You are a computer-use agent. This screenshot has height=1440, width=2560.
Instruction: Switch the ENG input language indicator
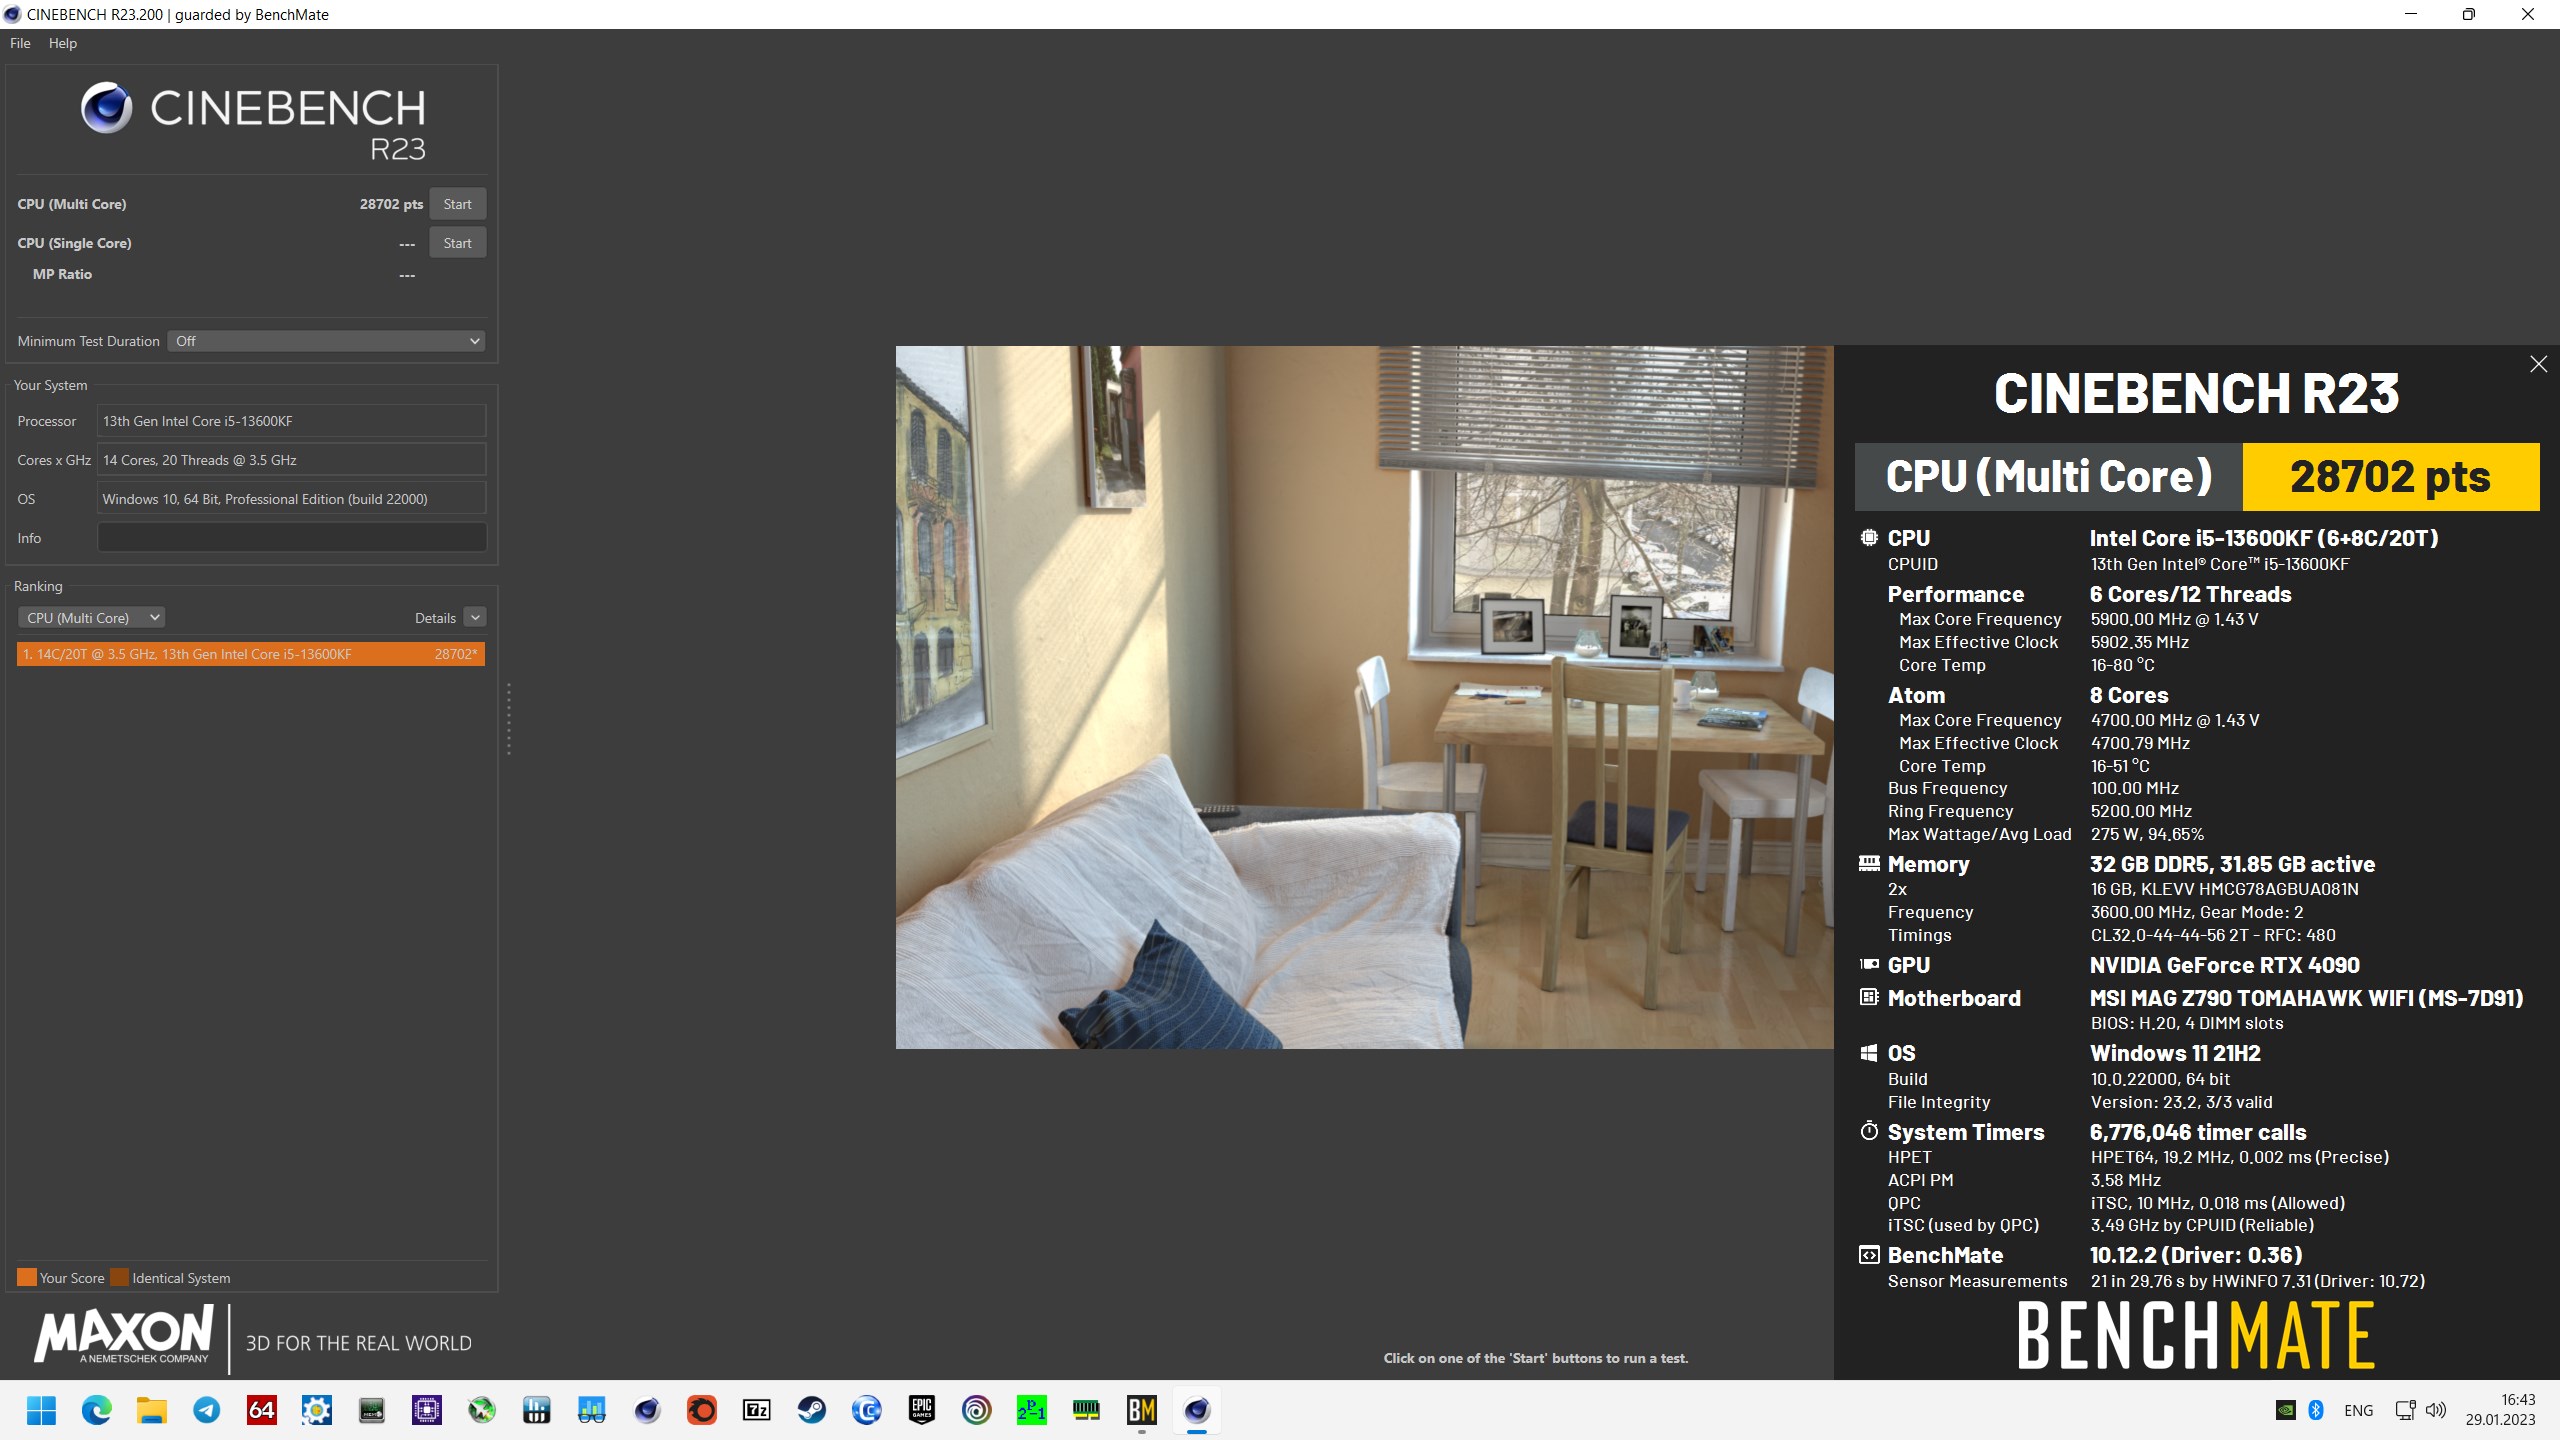click(x=2358, y=1410)
